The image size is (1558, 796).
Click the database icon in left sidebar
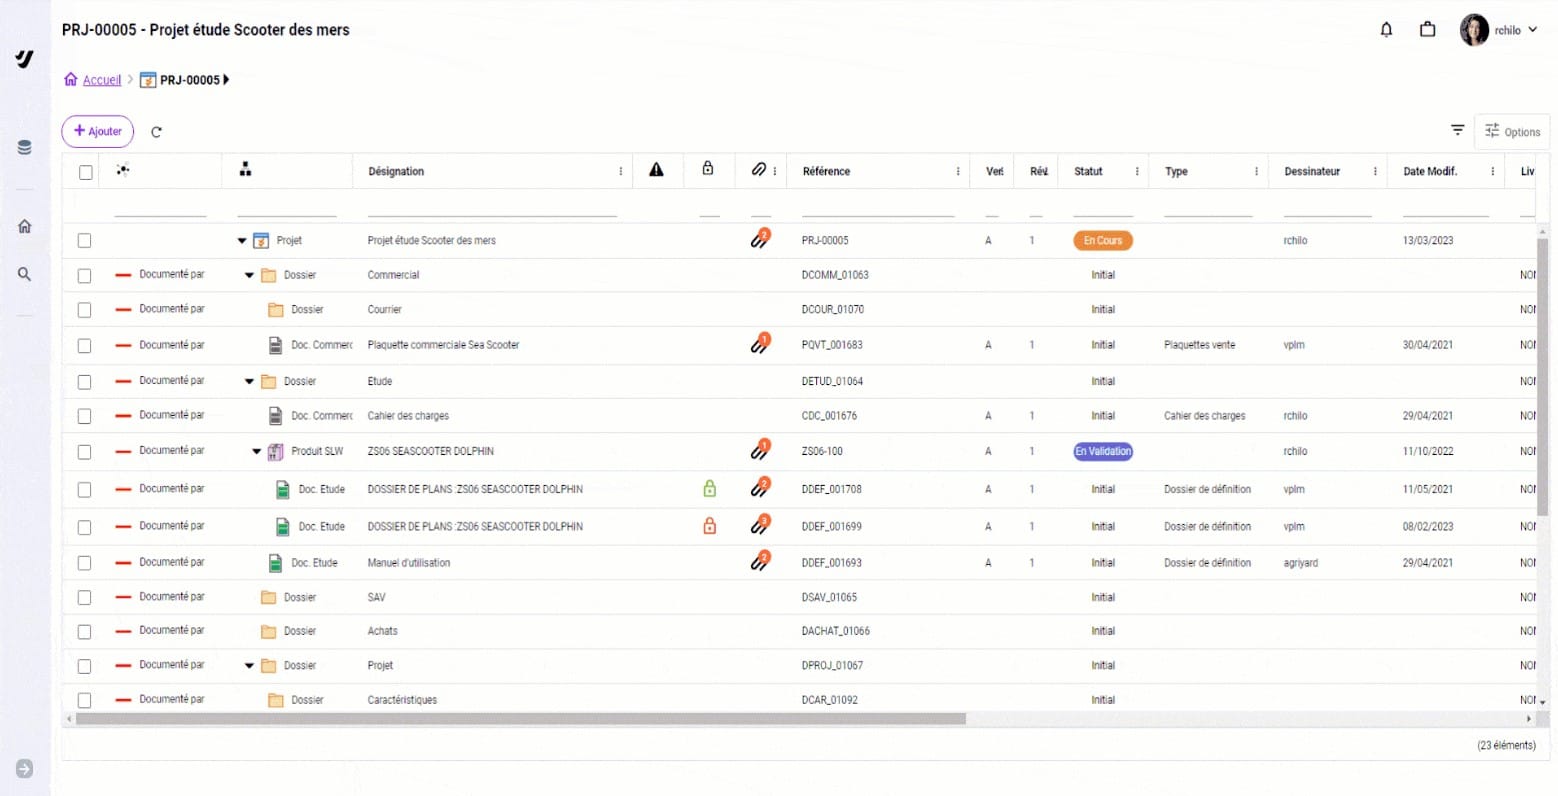click(x=24, y=147)
